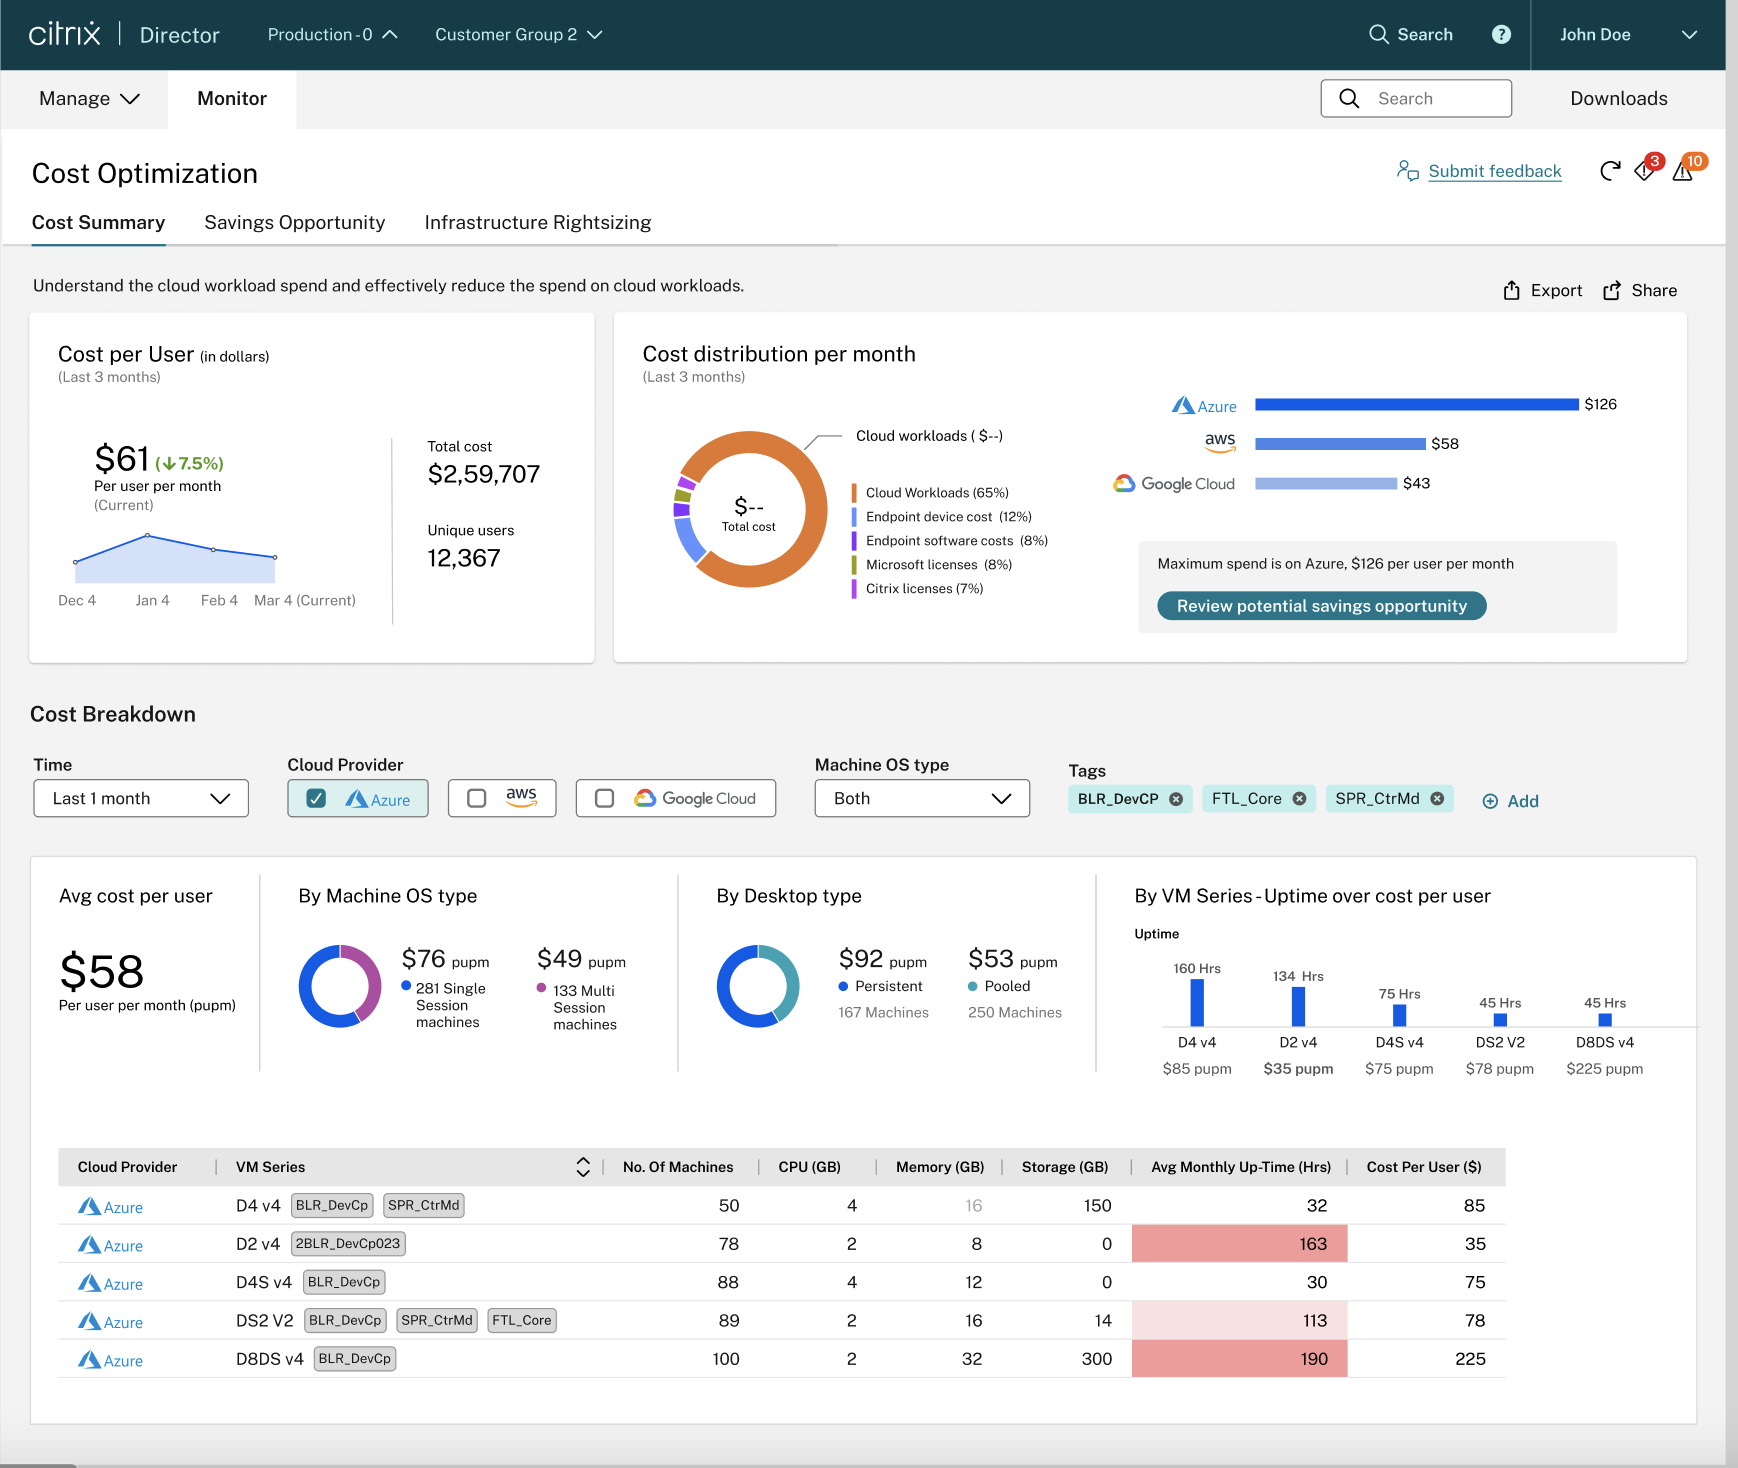Click Review potential savings opportunity button
The width and height of the screenshot is (1738, 1468).
tap(1321, 606)
